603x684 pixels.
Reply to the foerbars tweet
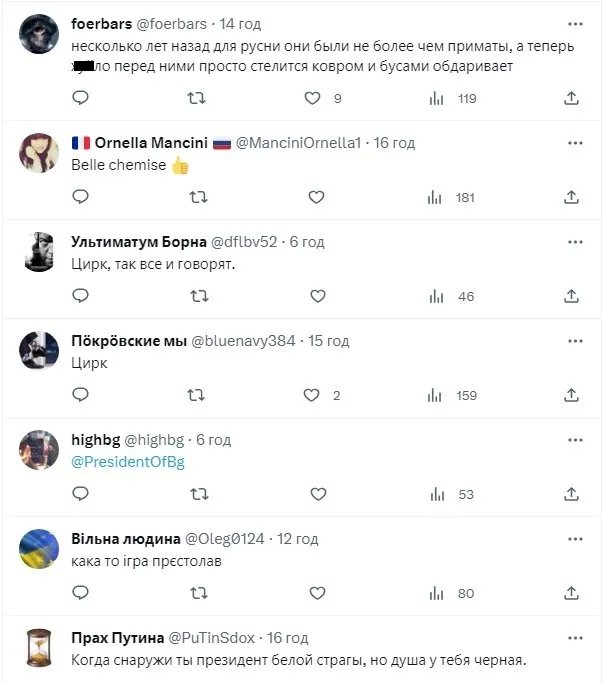point(81,98)
